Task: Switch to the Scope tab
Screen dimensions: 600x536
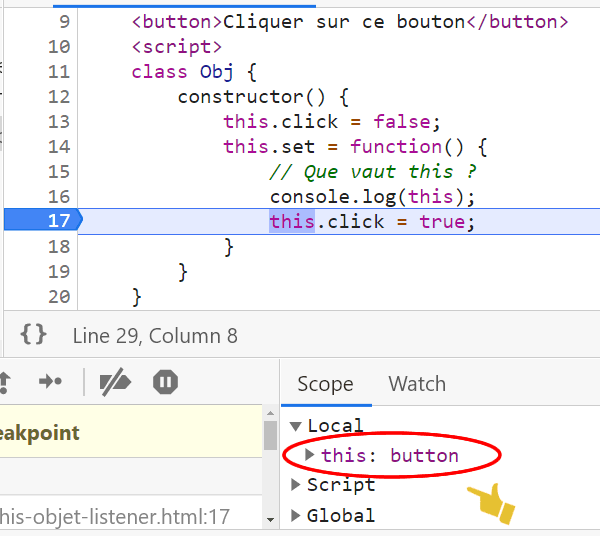Action: (x=326, y=384)
